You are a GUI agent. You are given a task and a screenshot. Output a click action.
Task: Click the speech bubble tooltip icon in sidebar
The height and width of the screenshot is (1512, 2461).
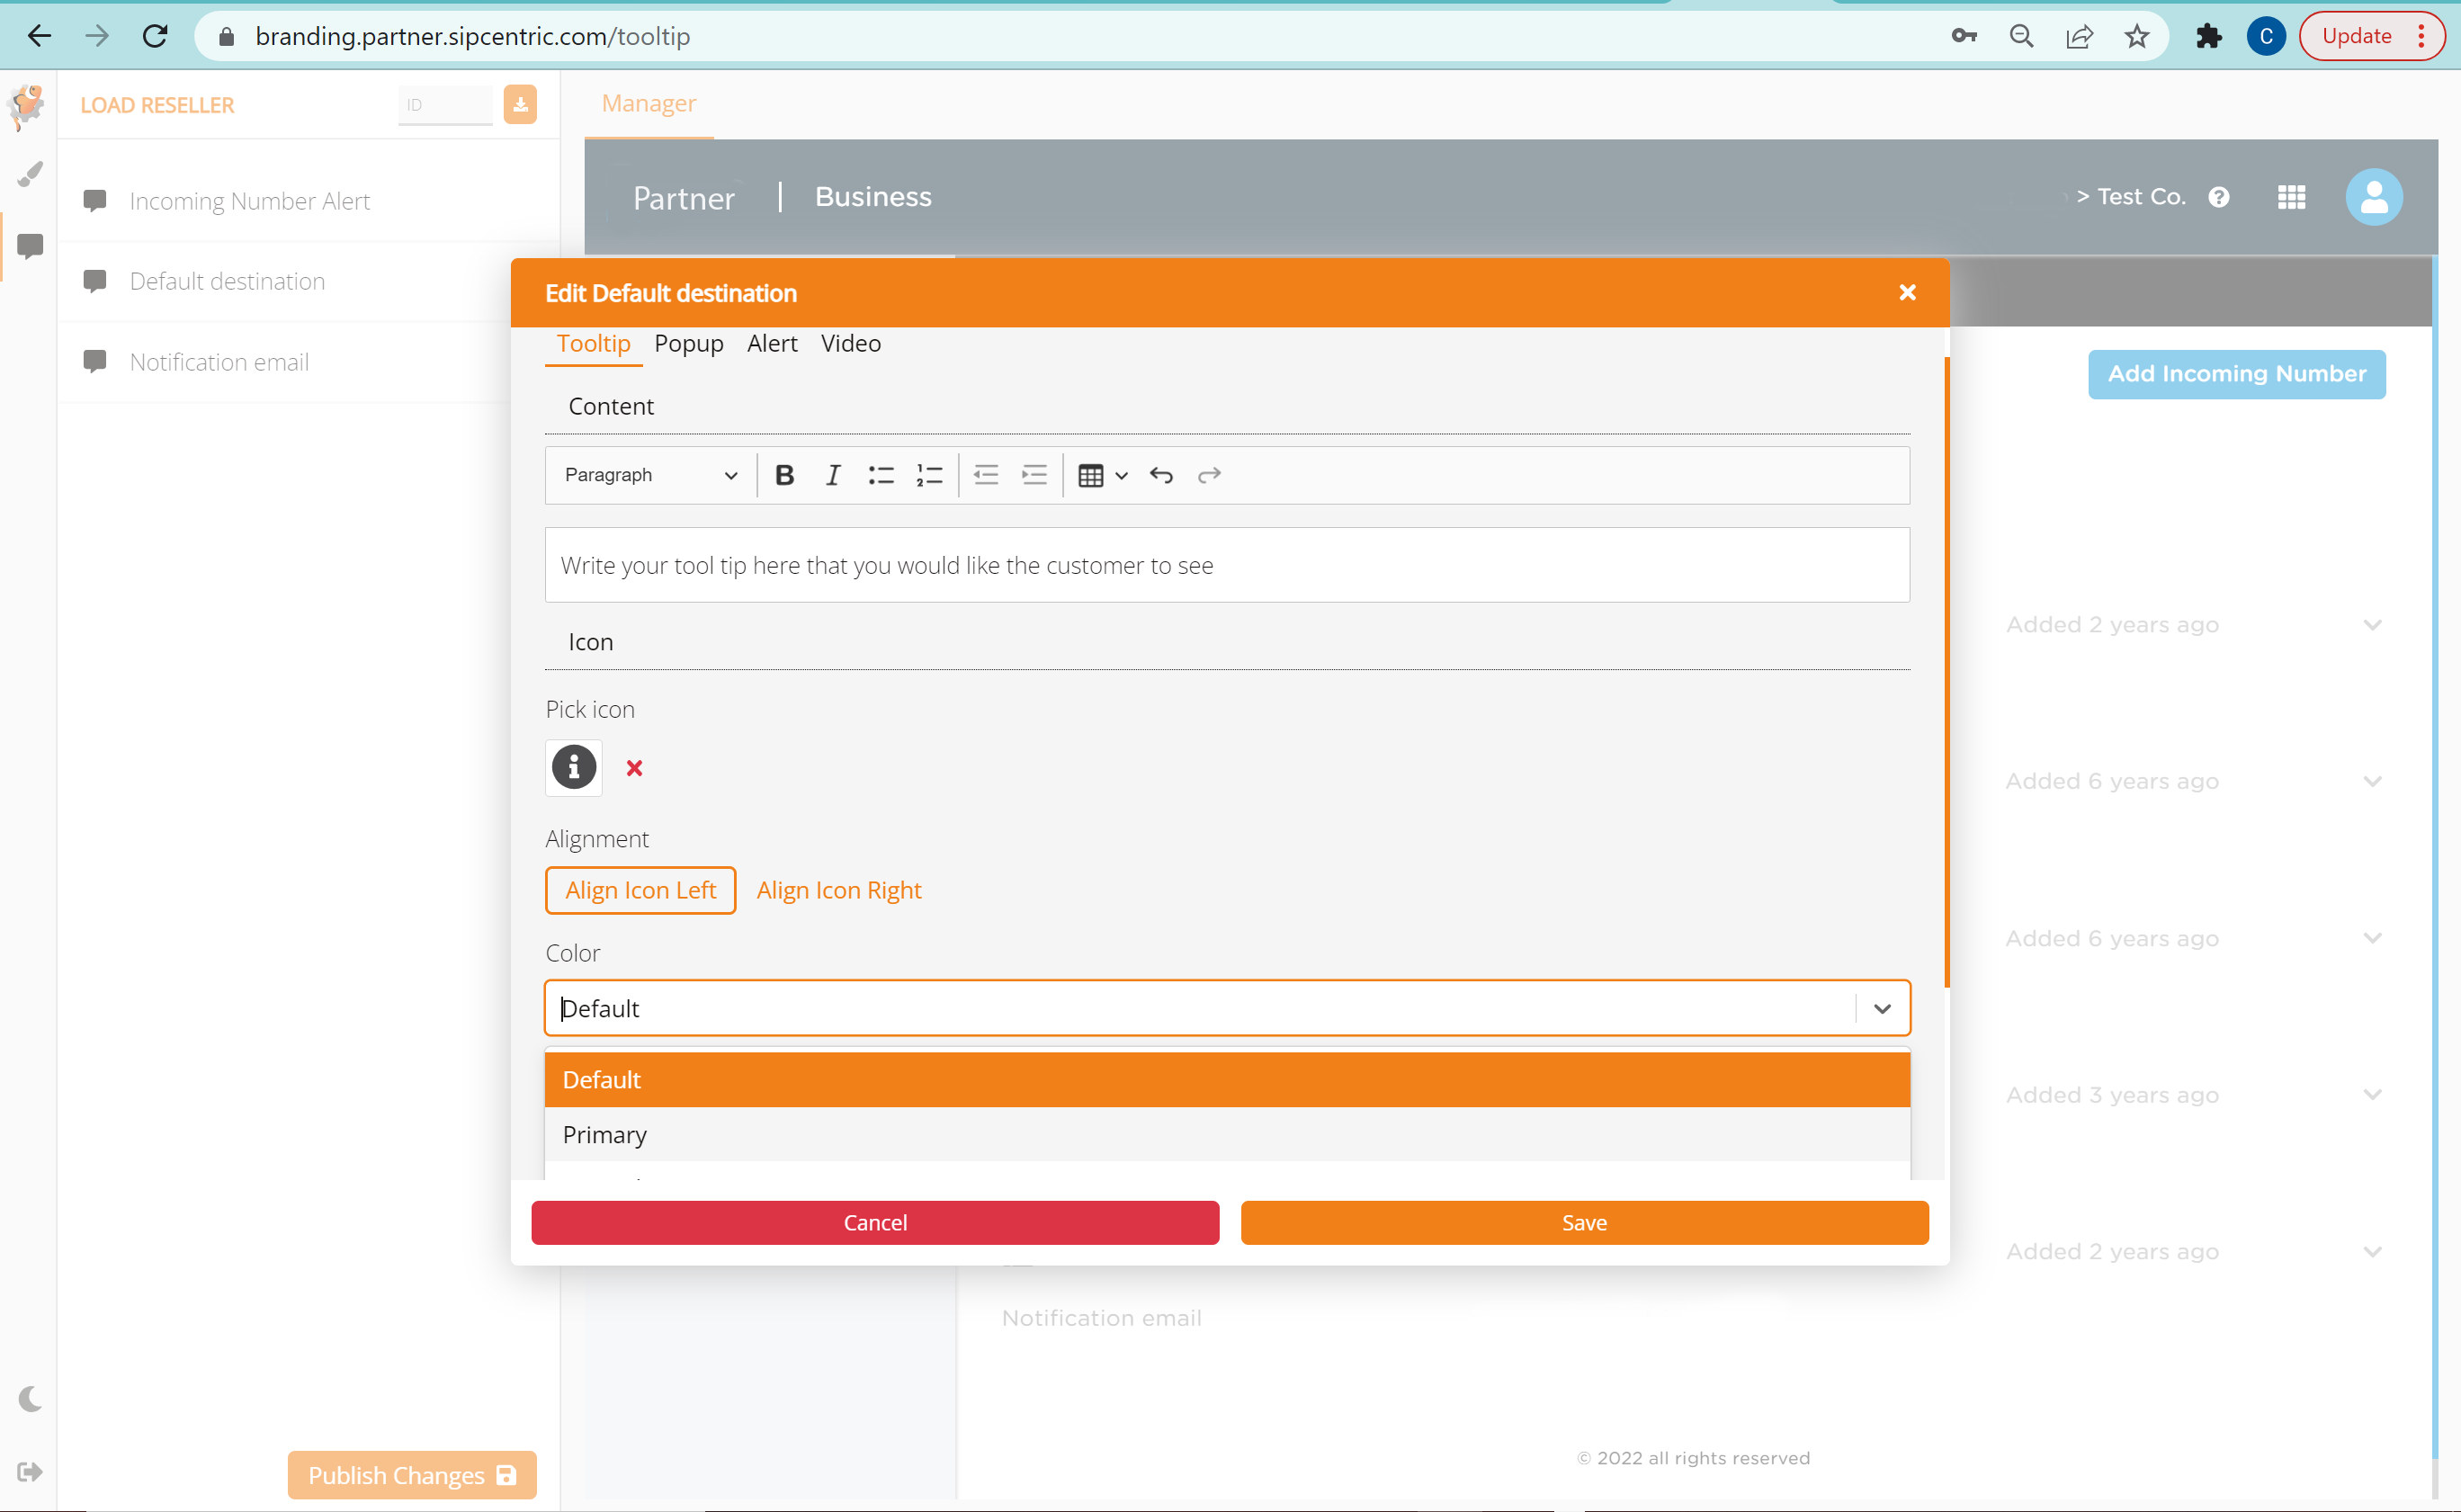click(30, 246)
